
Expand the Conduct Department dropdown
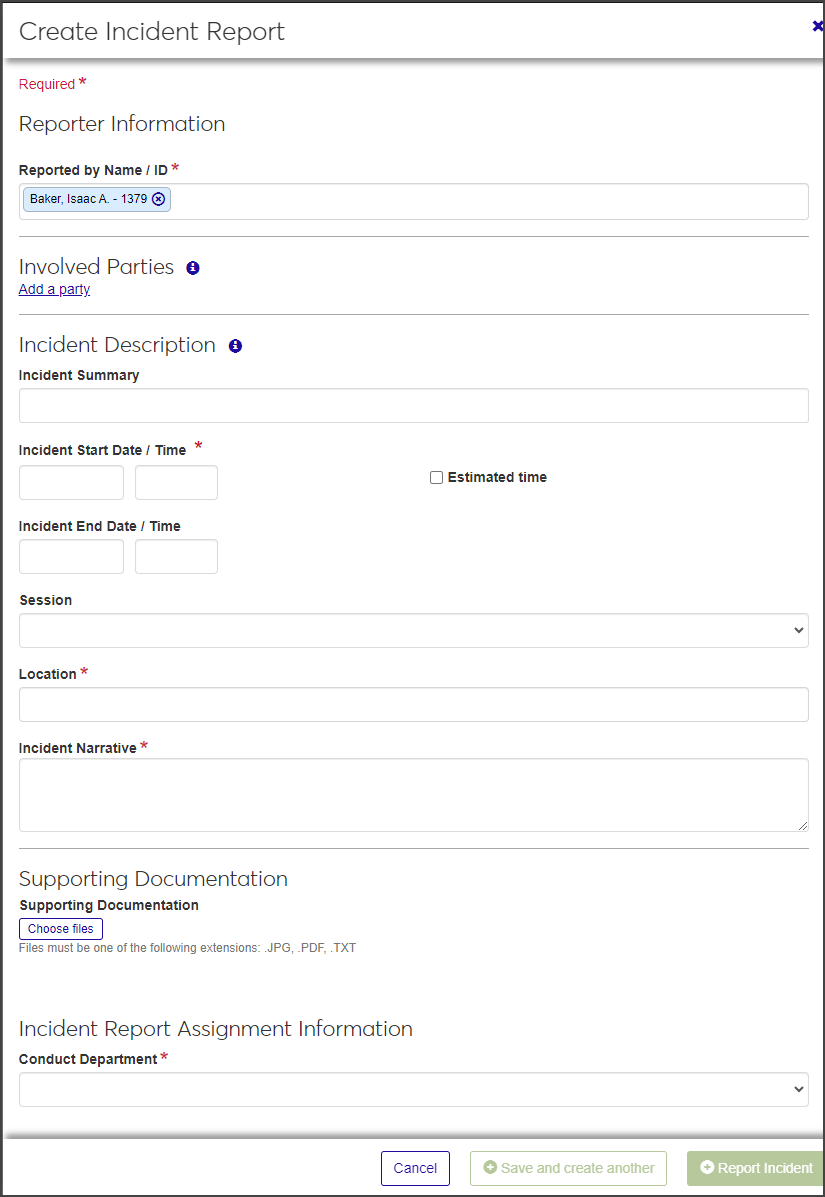coord(413,1089)
